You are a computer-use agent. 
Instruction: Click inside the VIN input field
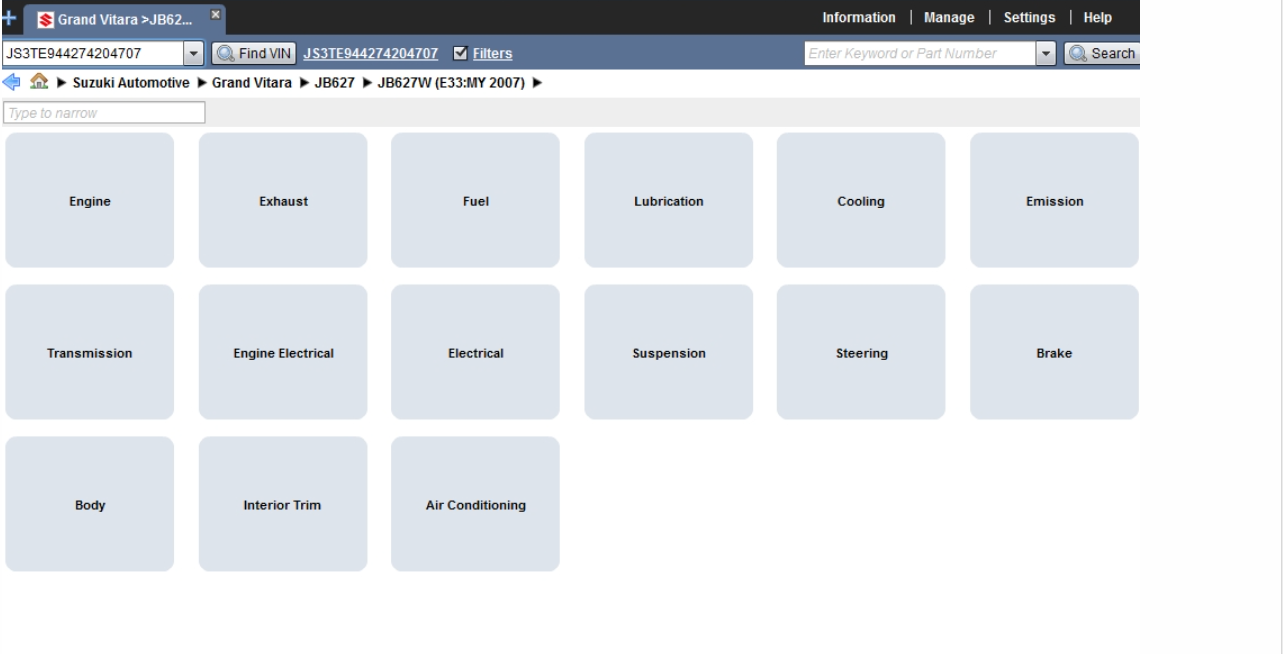[x=93, y=53]
